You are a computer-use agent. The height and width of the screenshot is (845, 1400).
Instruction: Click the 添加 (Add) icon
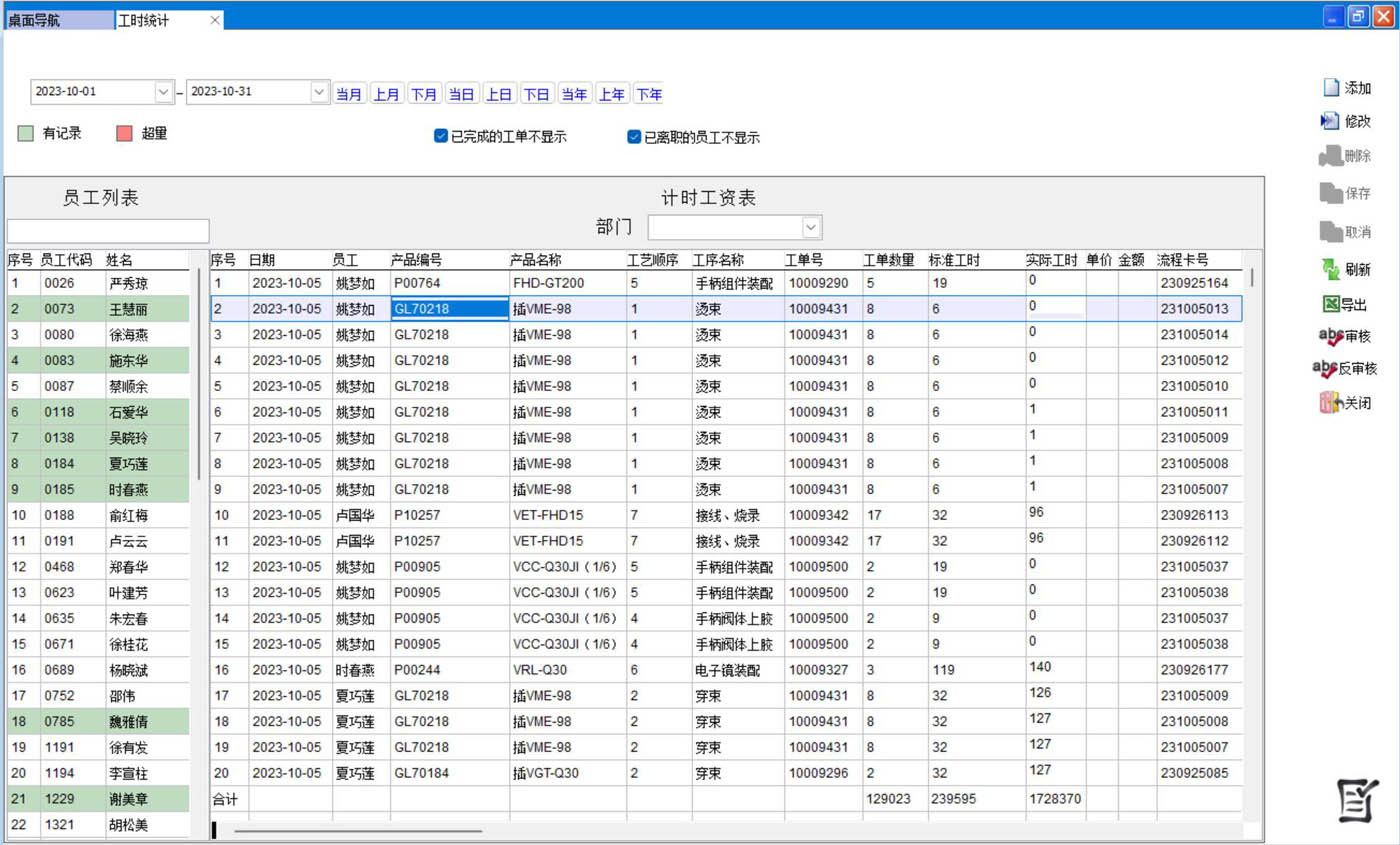[x=1331, y=88]
